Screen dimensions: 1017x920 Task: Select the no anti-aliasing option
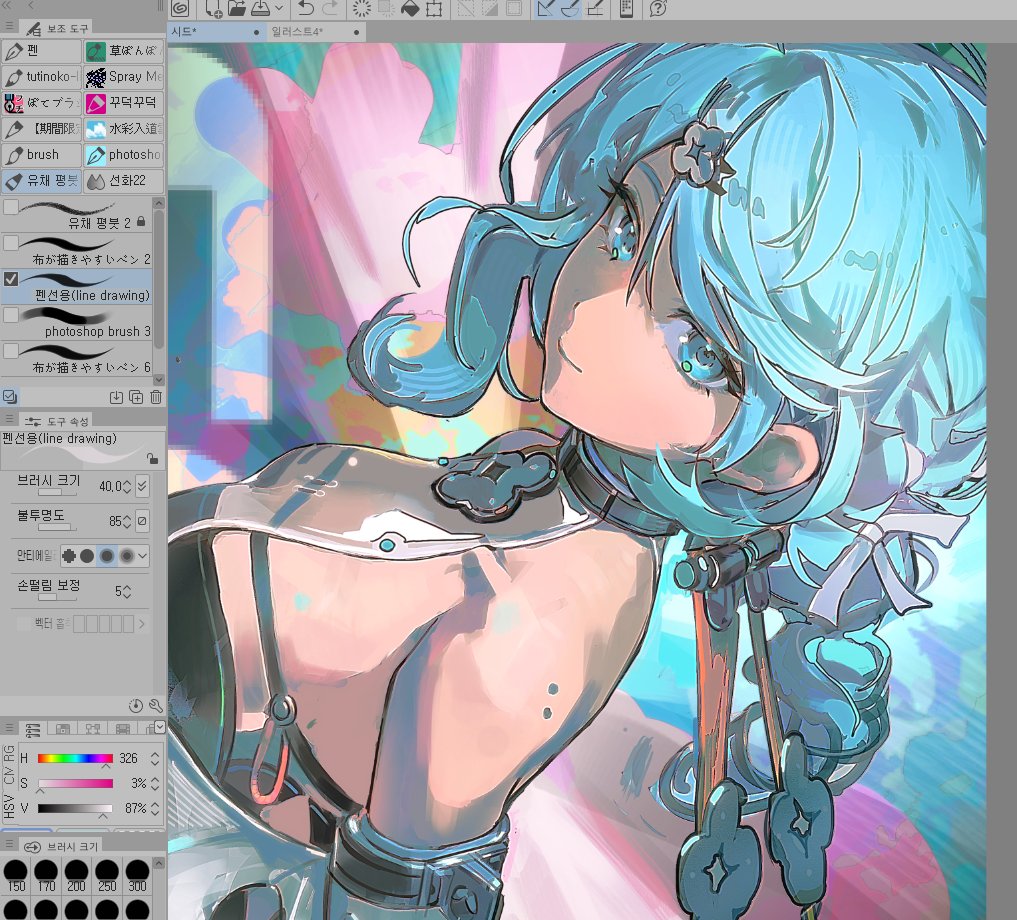pos(69,555)
